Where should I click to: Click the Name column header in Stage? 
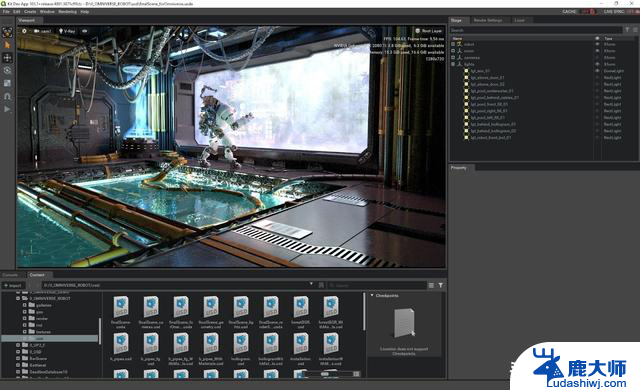click(457, 38)
